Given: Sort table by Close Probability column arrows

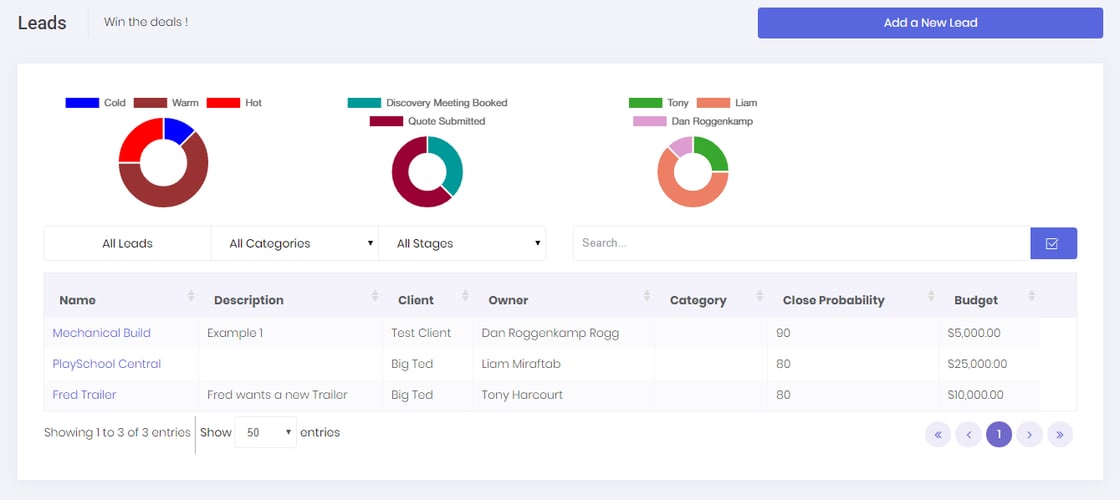Looking at the screenshot, I should pyautogui.click(x=931, y=295).
